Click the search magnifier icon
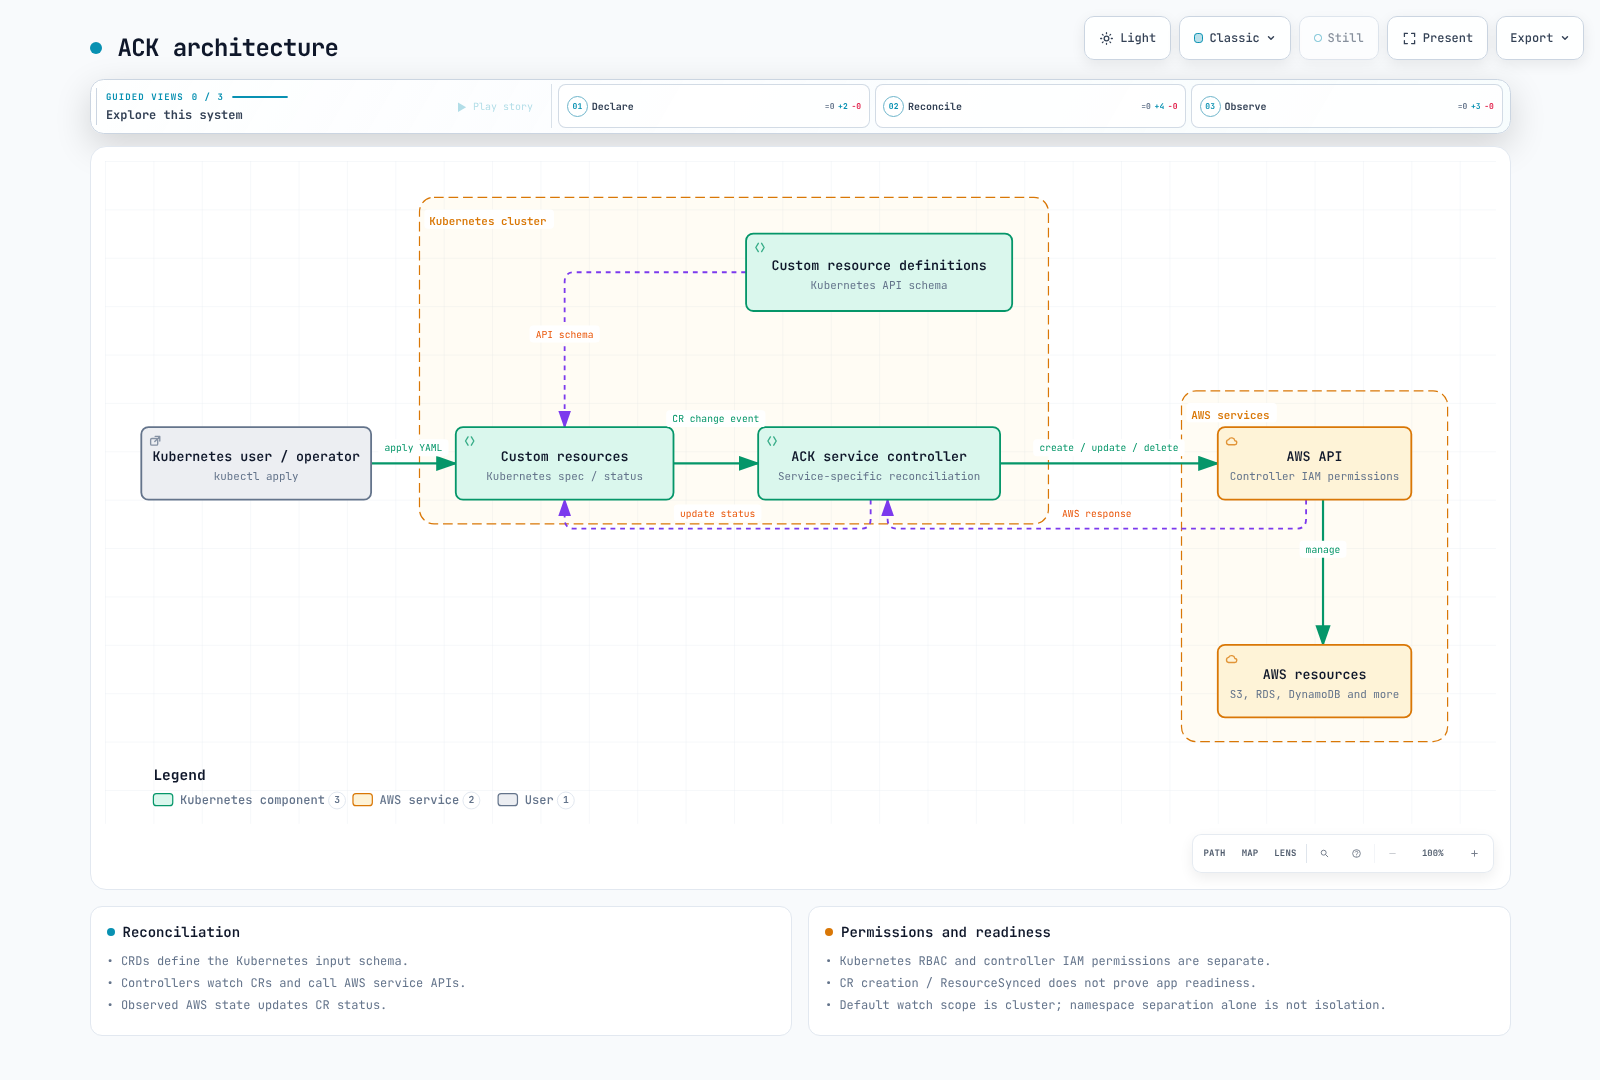The image size is (1600, 1080). pyautogui.click(x=1324, y=854)
